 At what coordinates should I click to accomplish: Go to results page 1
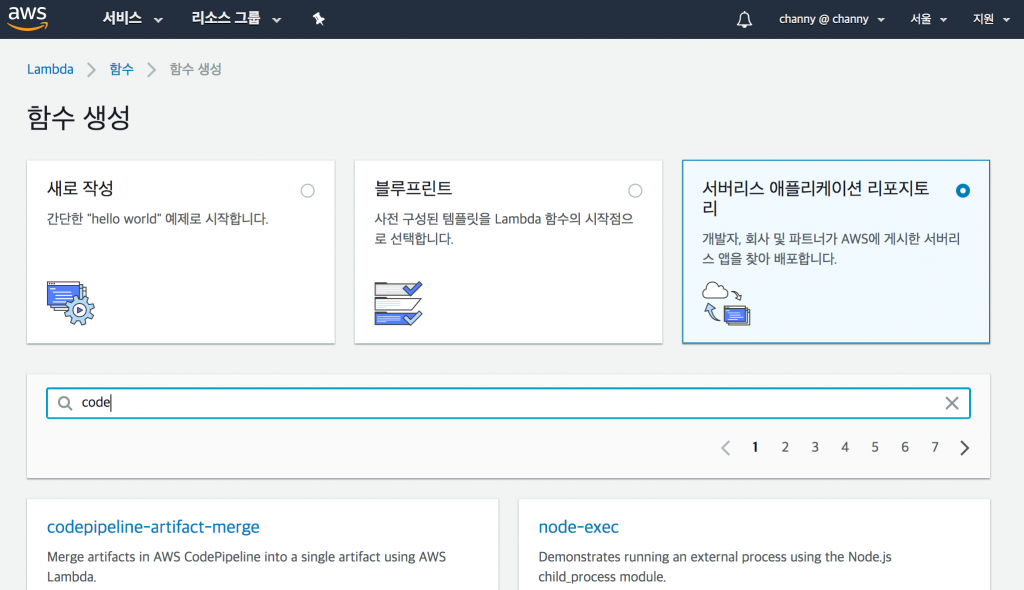point(755,448)
